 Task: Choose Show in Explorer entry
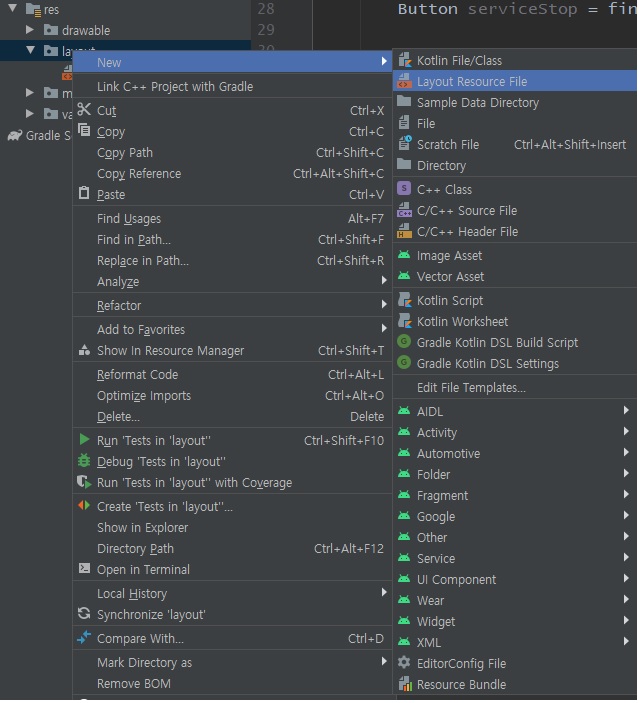click(232, 527)
